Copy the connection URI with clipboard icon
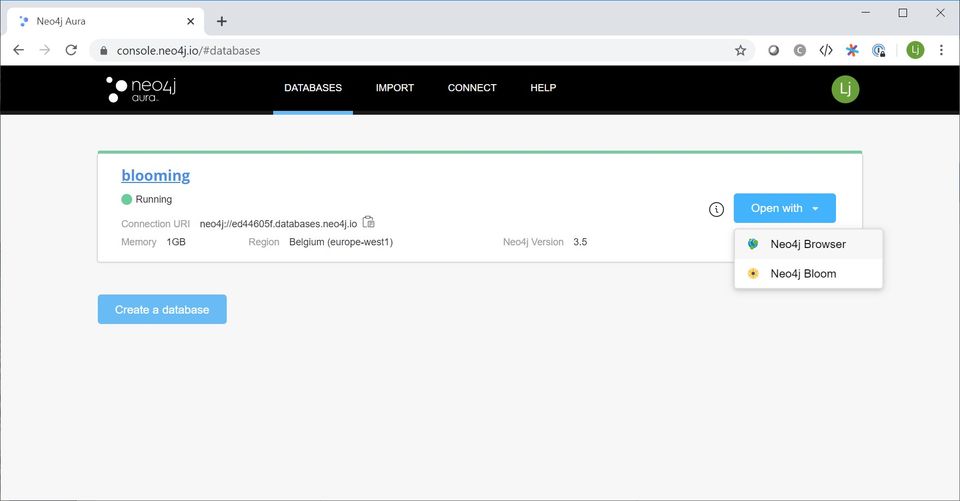This screenshot has width=960, height=501. click(x=369, y=222)
